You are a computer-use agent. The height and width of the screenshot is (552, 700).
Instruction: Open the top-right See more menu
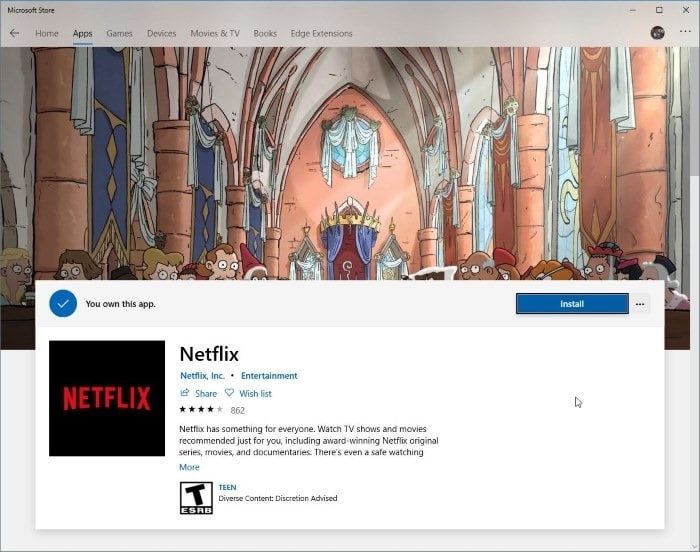(685, 32)
